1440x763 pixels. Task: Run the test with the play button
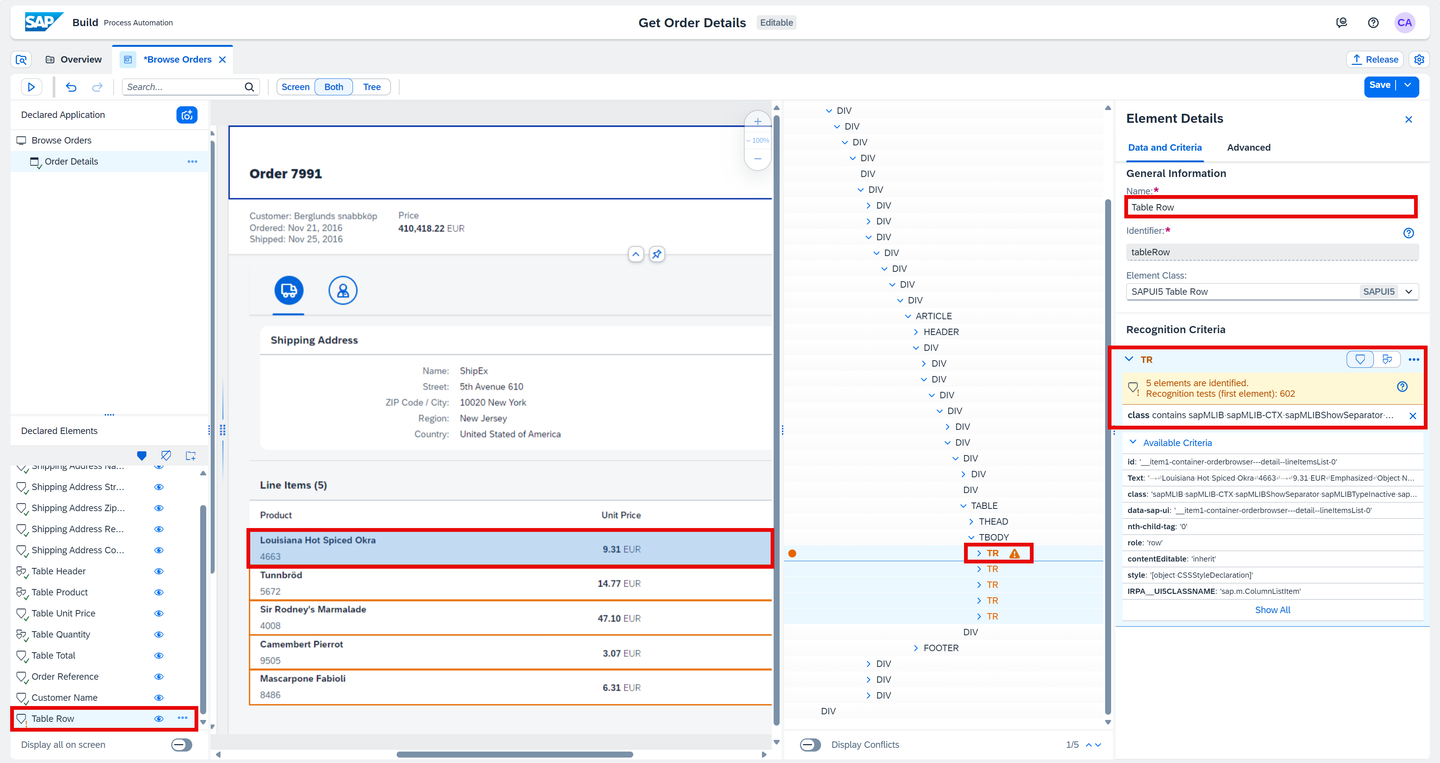point(31,87)
